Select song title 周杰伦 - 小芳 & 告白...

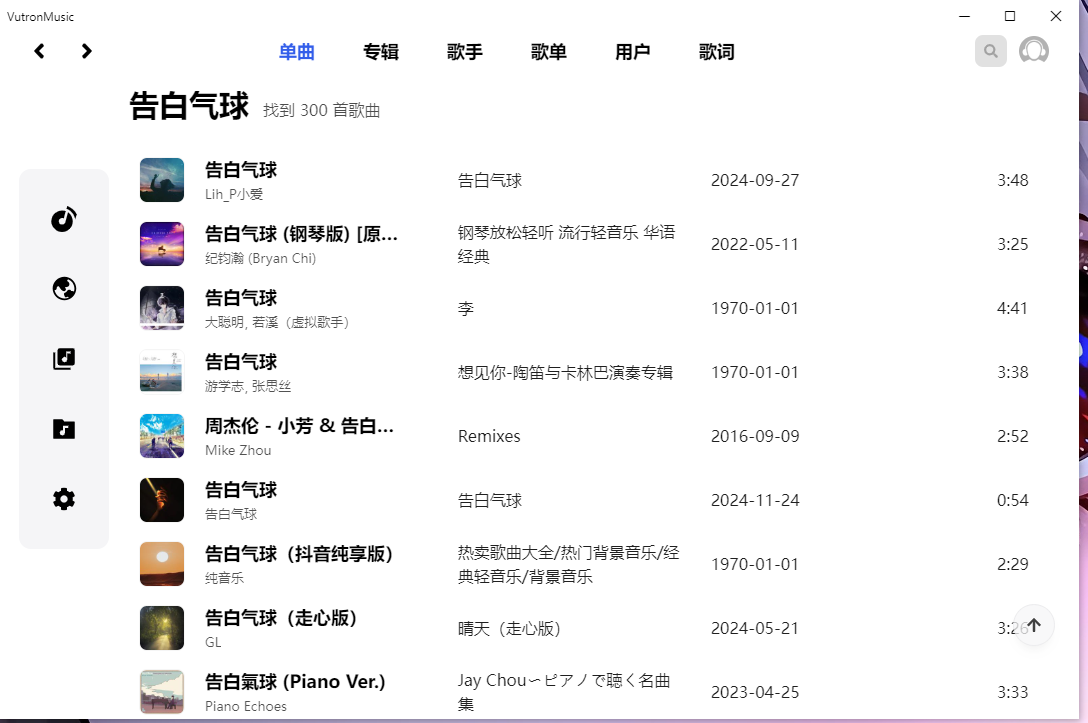click(x=299, y=426)
